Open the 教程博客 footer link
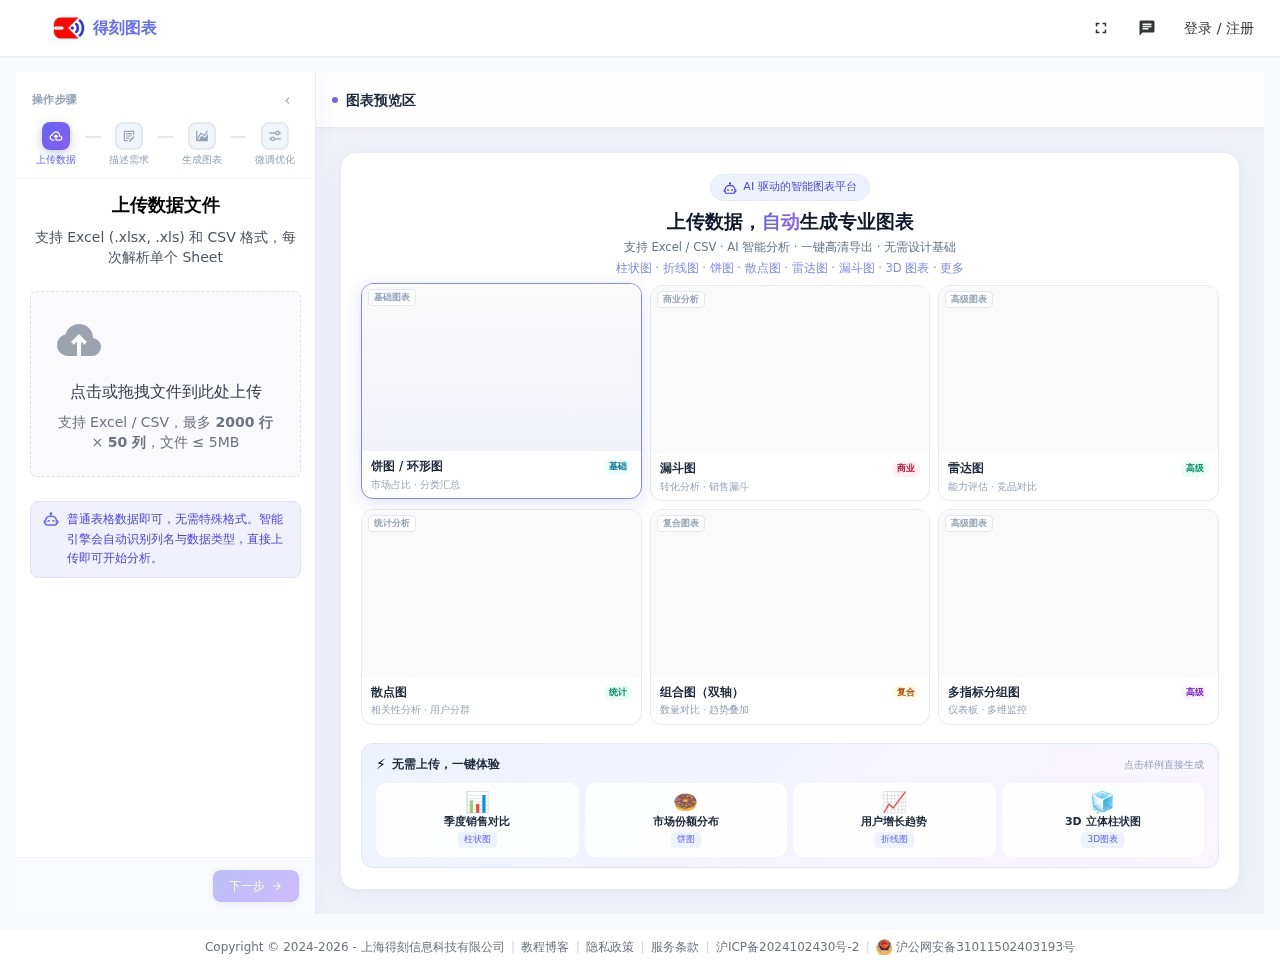The width and height of the screenshot is (1280, 960). click(x=545, y=947)
